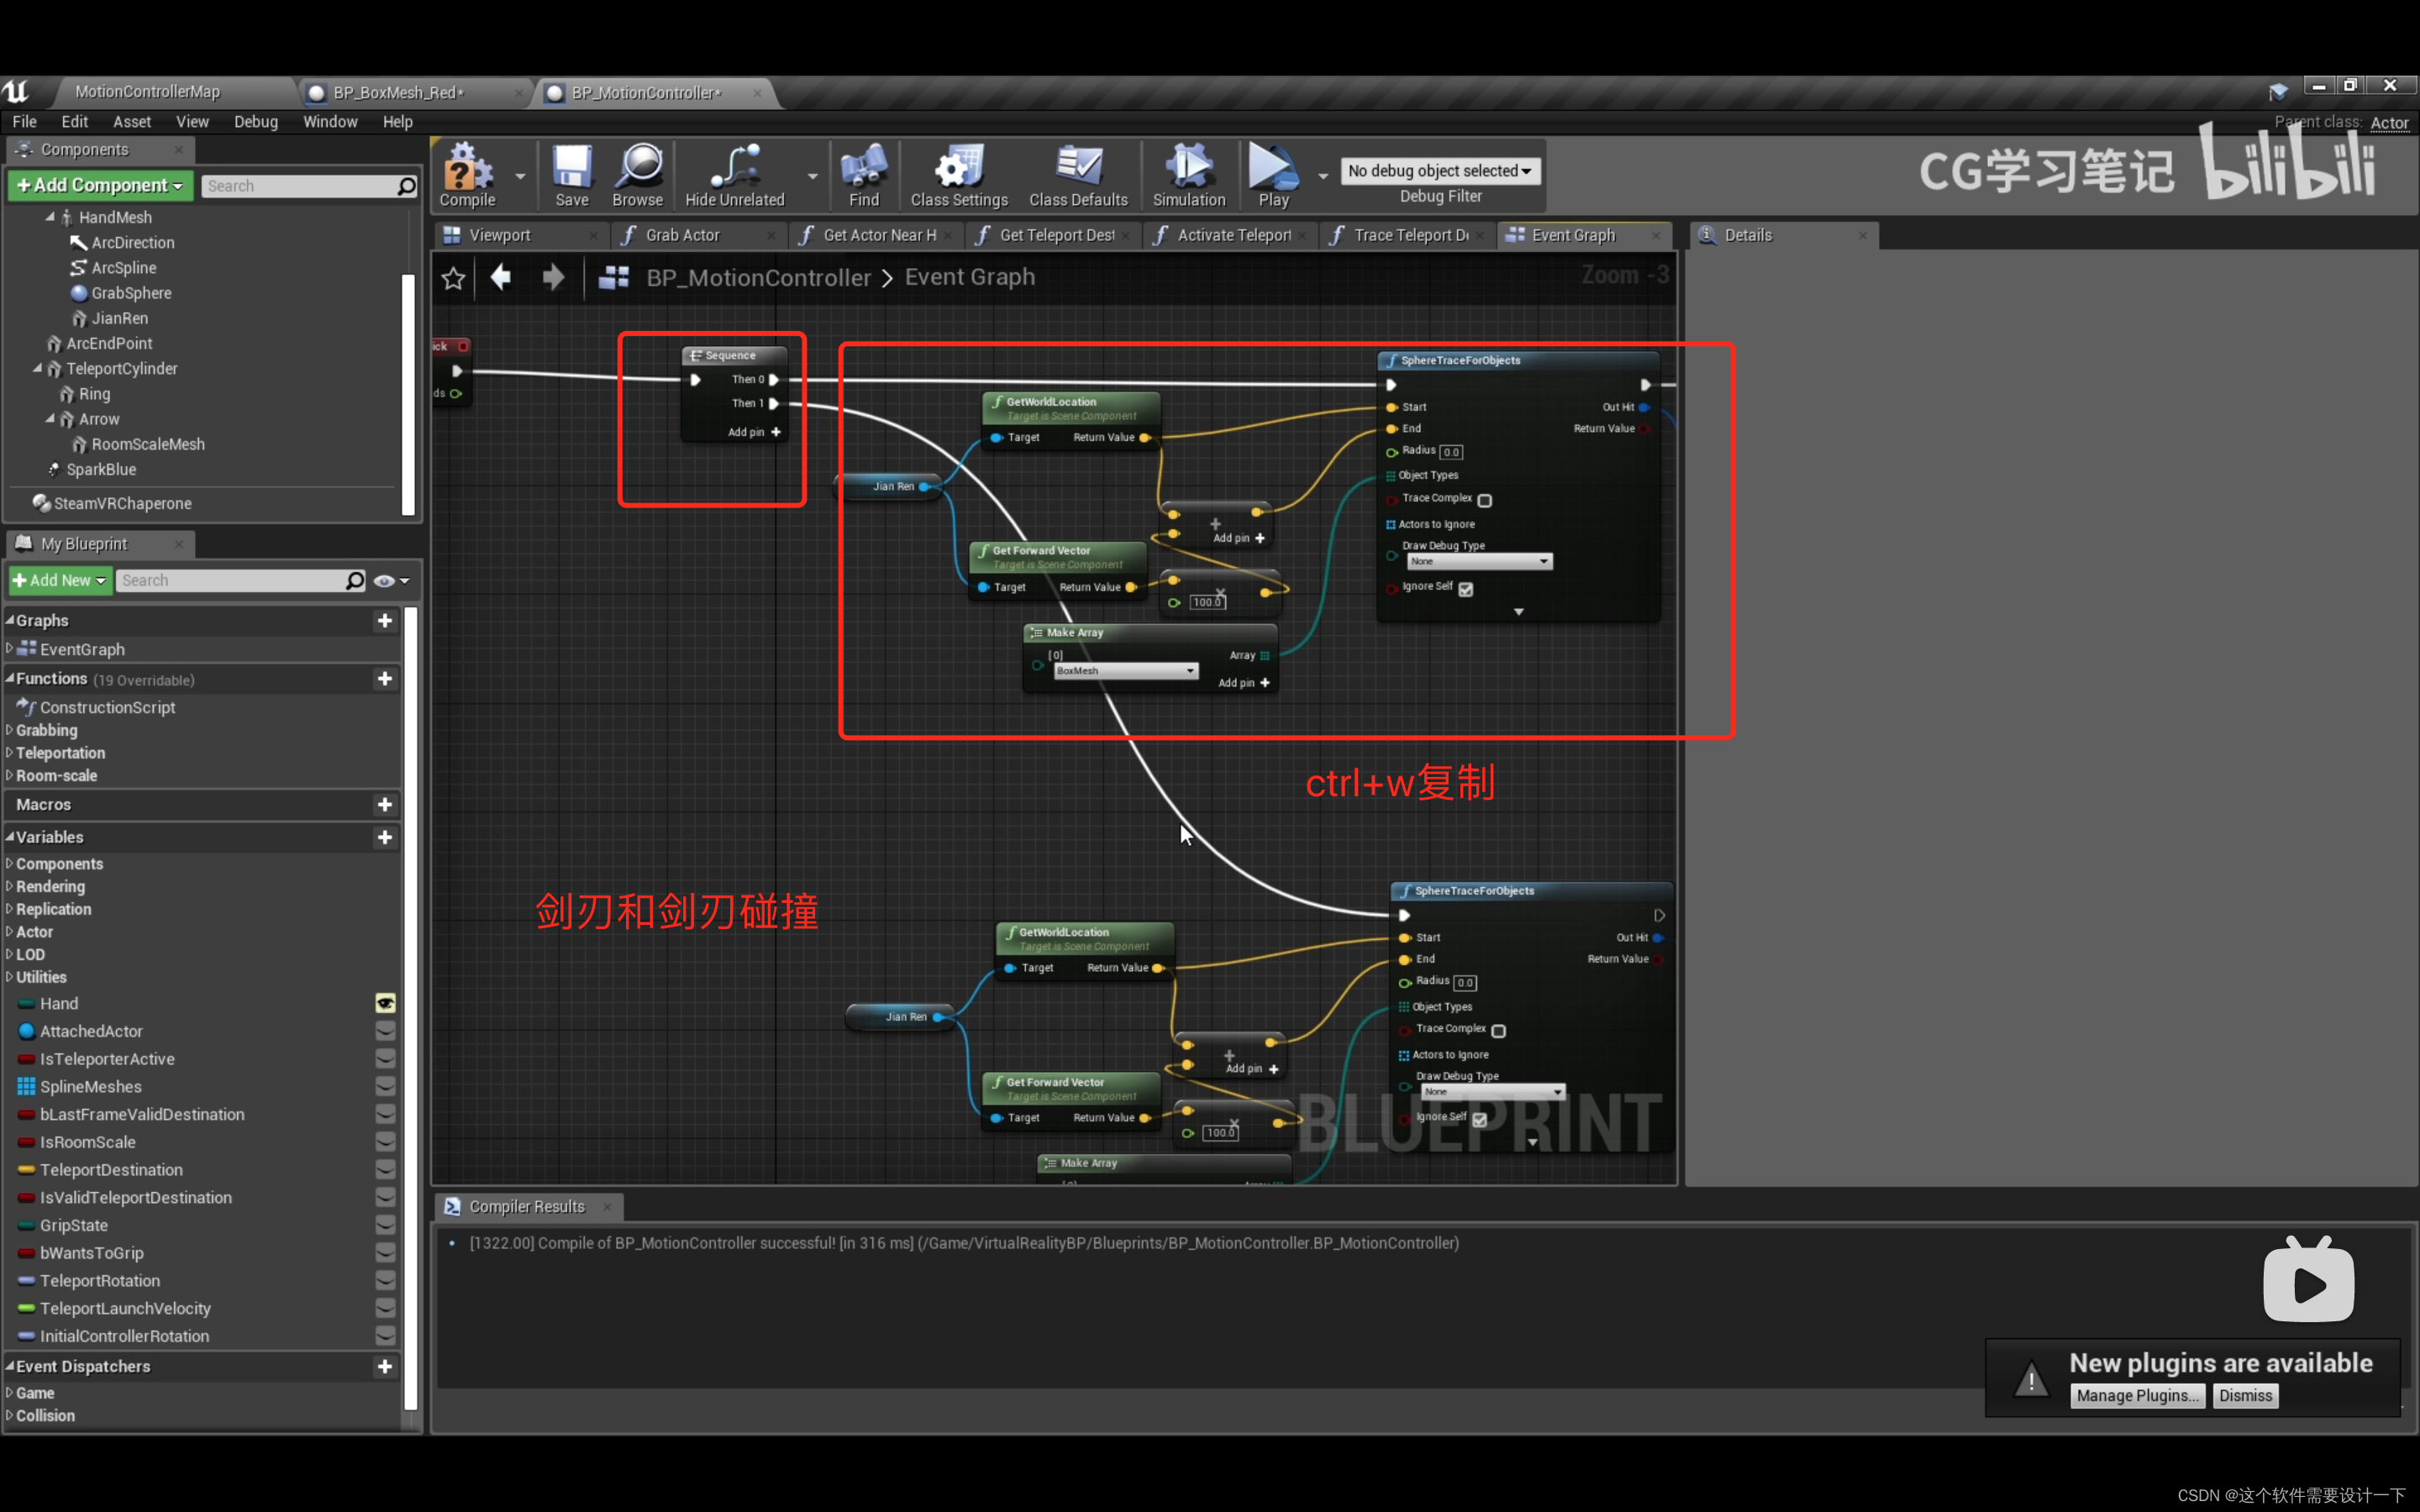This screenshot has height=1512, width=2420.
Task: Click the My Blueprint search field
Action: (x=230, y=581)
